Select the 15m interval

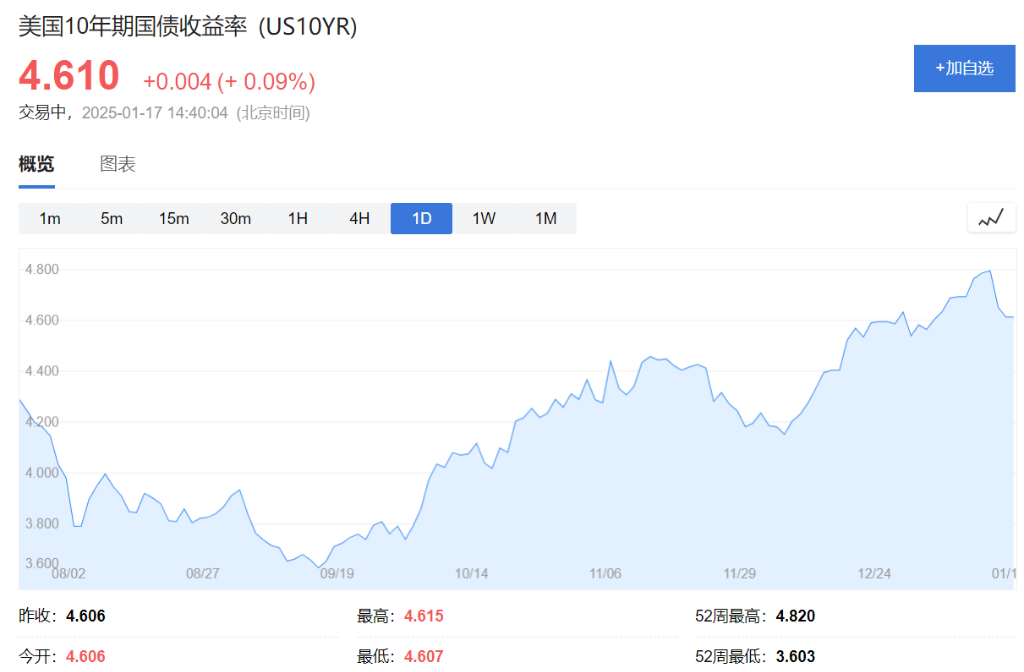(x=173, y=218)
